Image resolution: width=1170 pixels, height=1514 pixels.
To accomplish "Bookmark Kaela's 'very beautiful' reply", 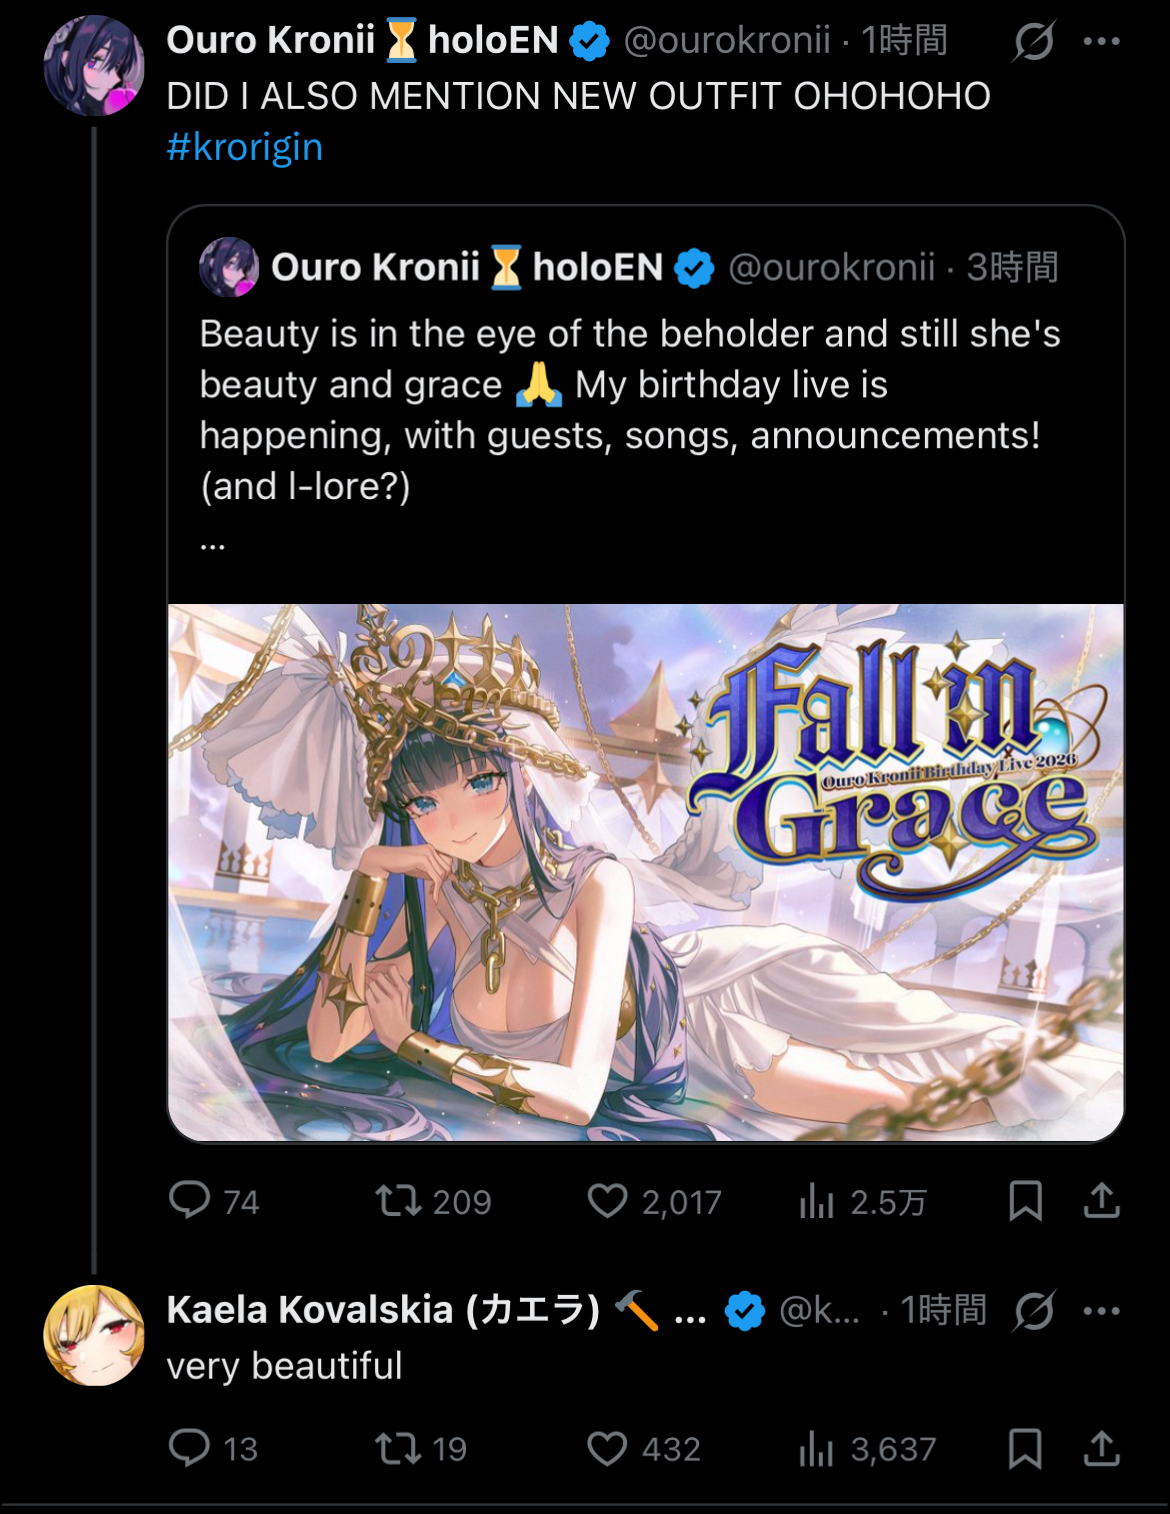I will (1025, 1448).
